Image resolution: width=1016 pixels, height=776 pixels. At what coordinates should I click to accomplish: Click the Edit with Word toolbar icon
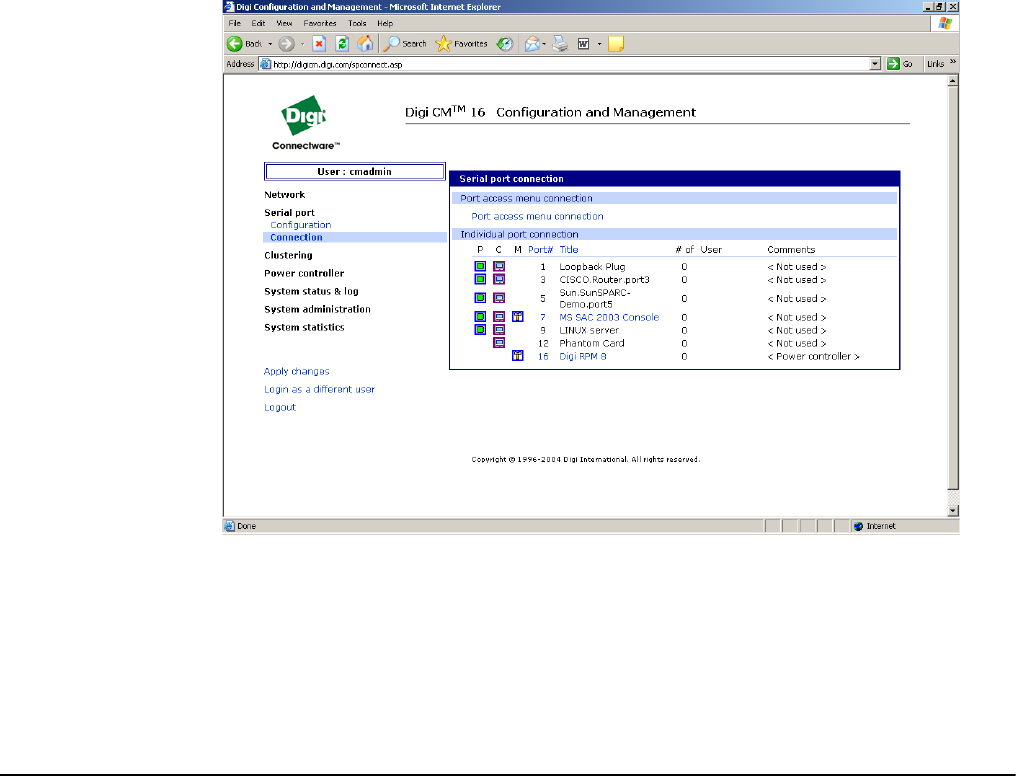(583, 44)
